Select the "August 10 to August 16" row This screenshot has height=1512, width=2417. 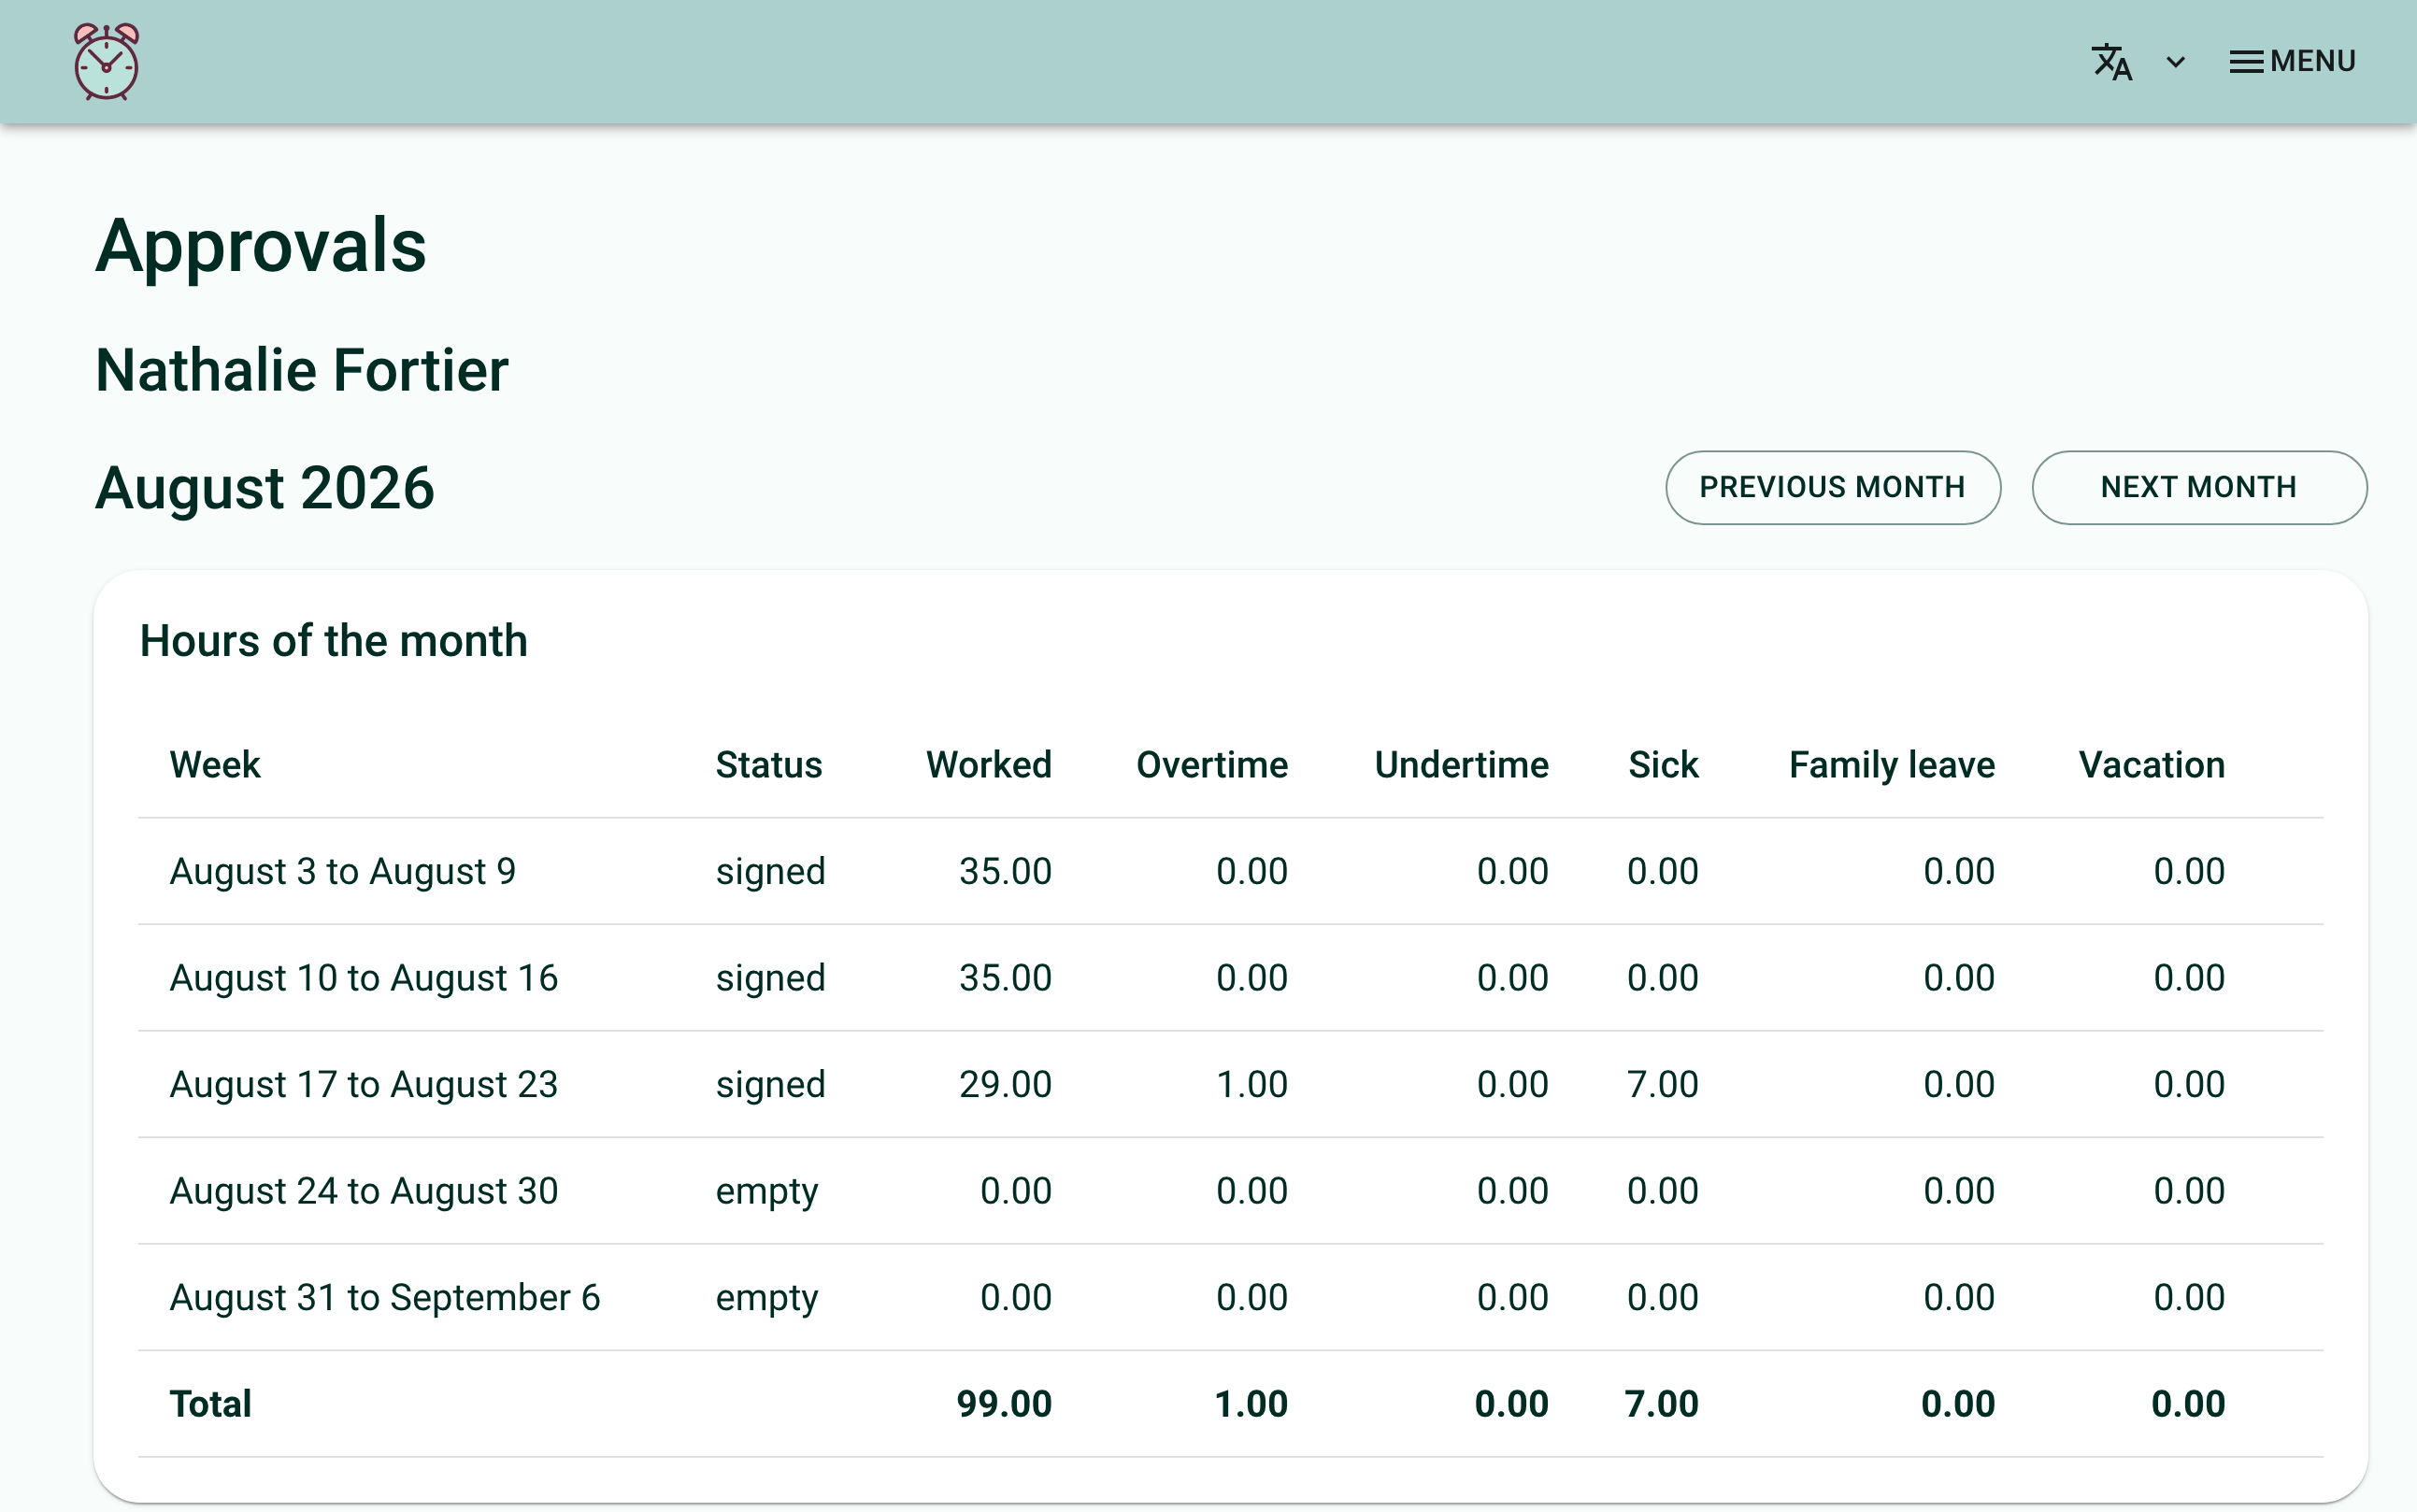[1230, 978]
